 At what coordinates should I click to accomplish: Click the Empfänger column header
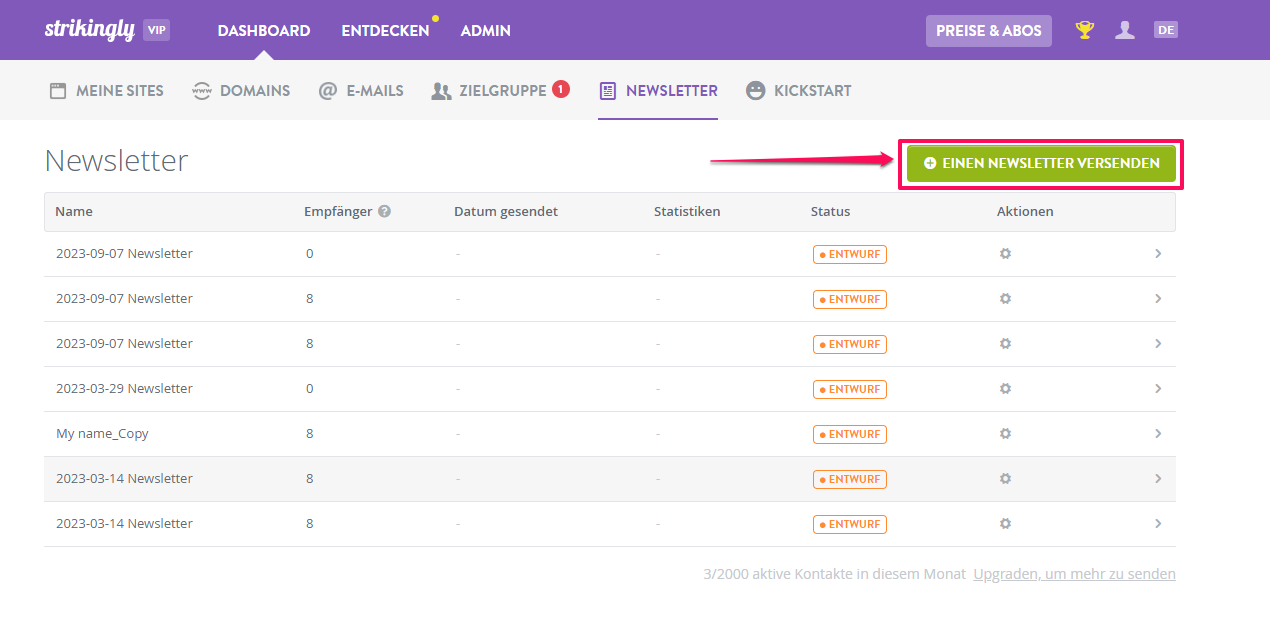tap(338, 212)
